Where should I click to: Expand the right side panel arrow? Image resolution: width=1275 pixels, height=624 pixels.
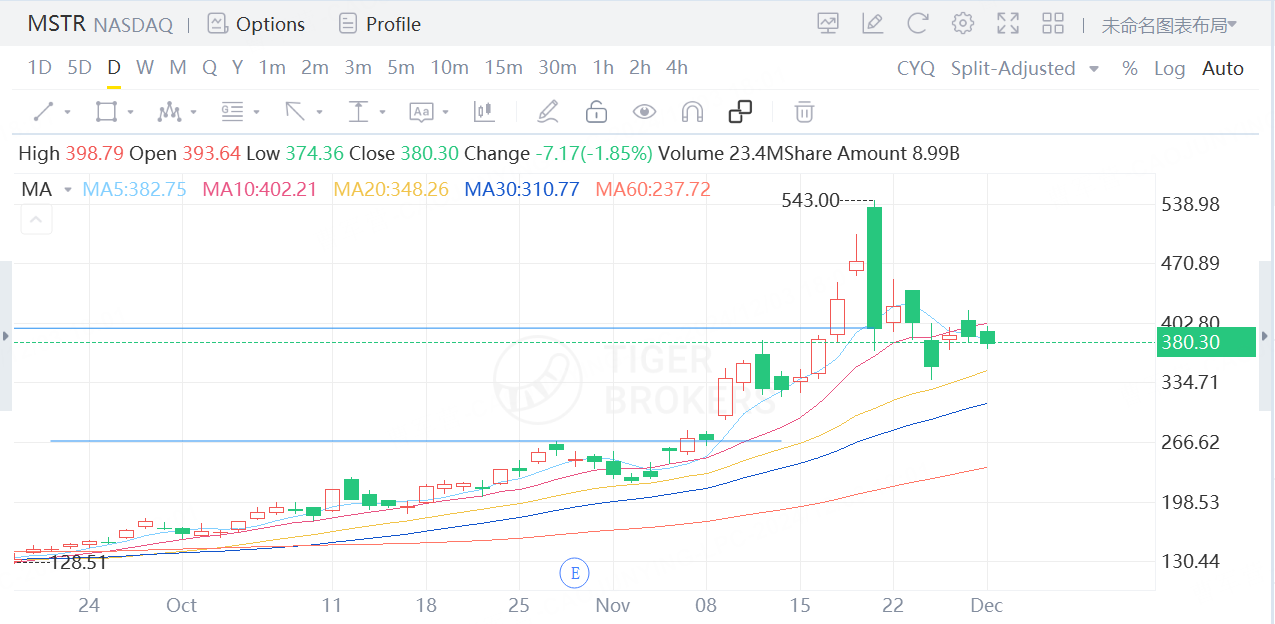1265,336
